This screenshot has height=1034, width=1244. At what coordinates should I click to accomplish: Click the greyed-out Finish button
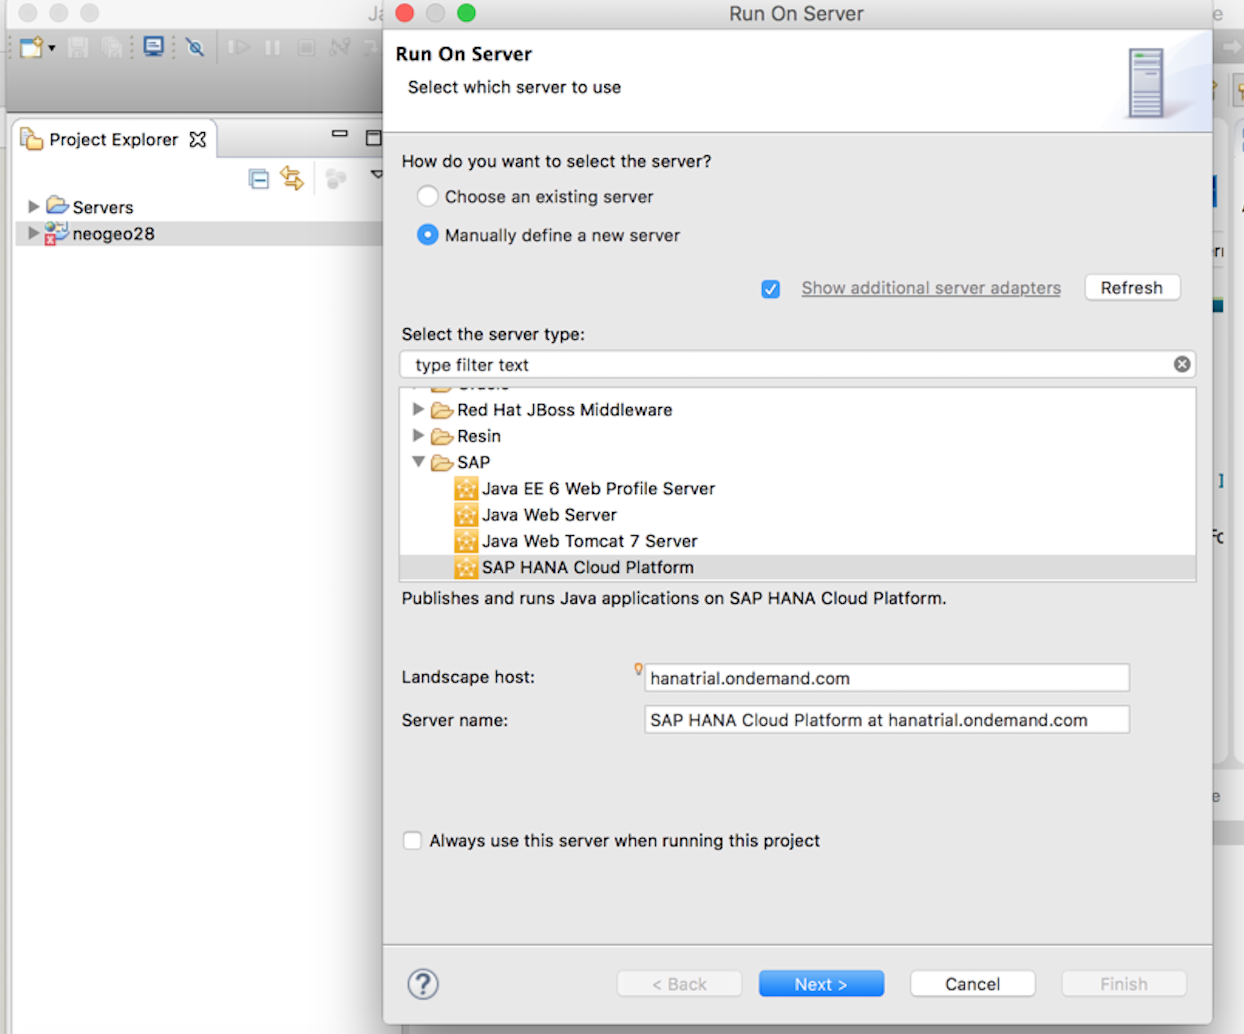tap(1124, 984)
